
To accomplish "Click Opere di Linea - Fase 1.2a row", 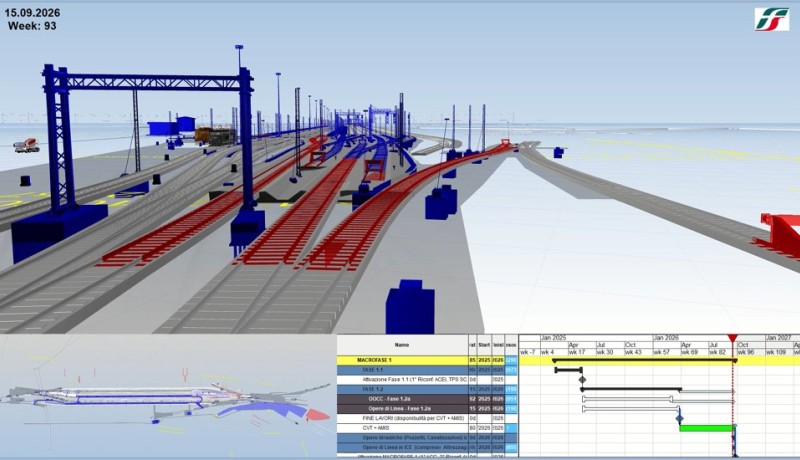I will tap(402, 408).
